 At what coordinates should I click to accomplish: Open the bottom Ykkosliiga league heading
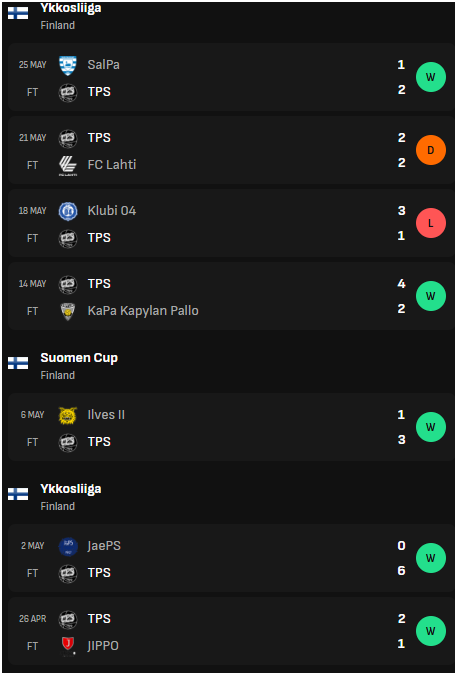(71, 489)
